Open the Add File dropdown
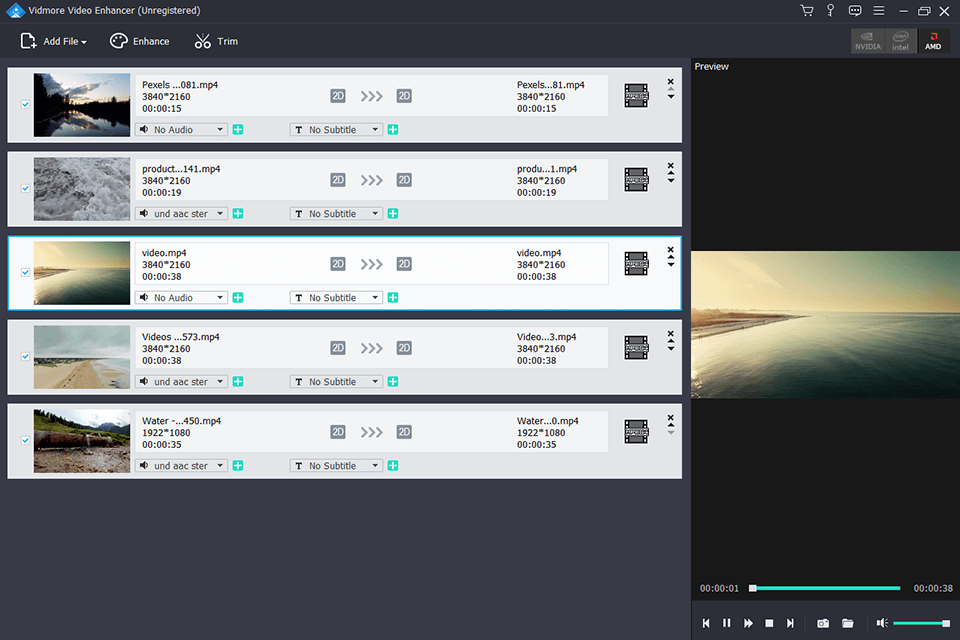The height and width of the screenshot is (640, 960). click(x=53, y=41)
